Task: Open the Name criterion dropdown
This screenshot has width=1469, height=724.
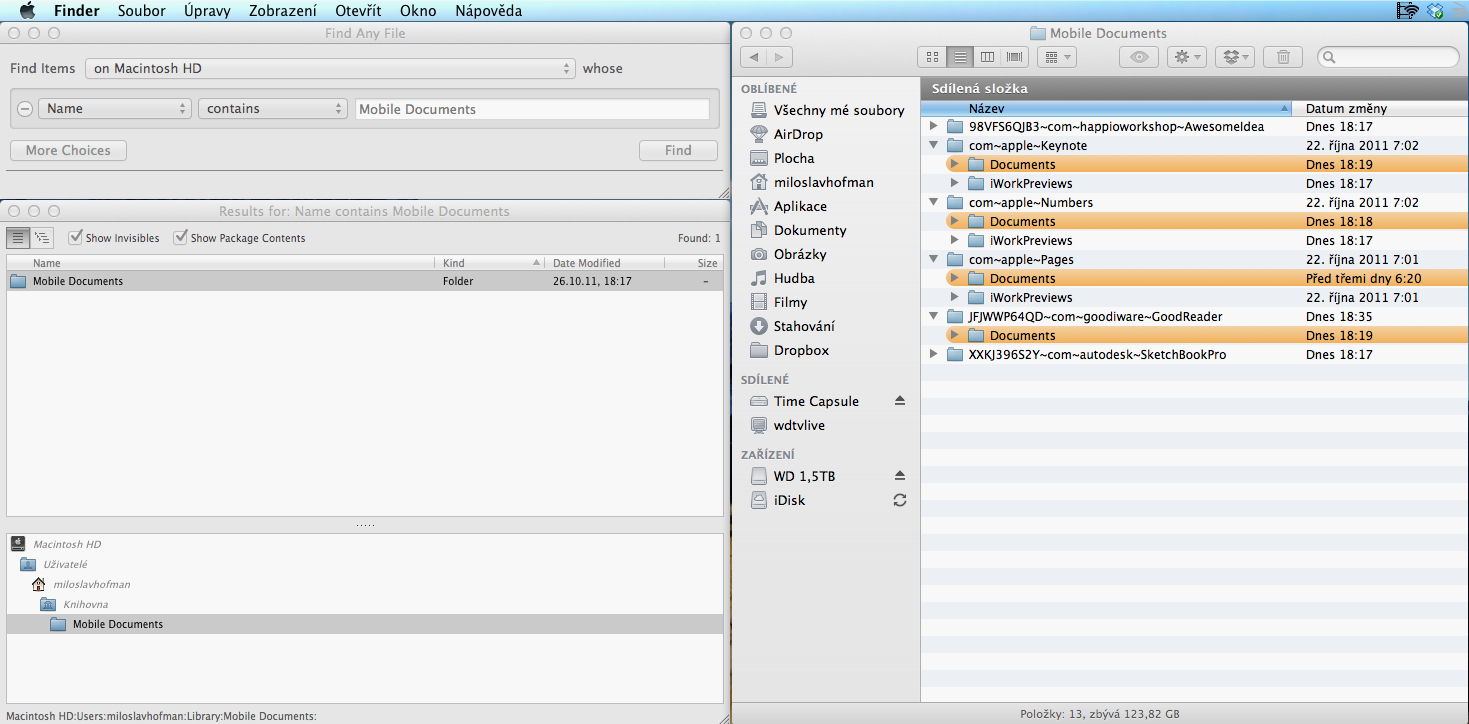Action: (115, 109)
